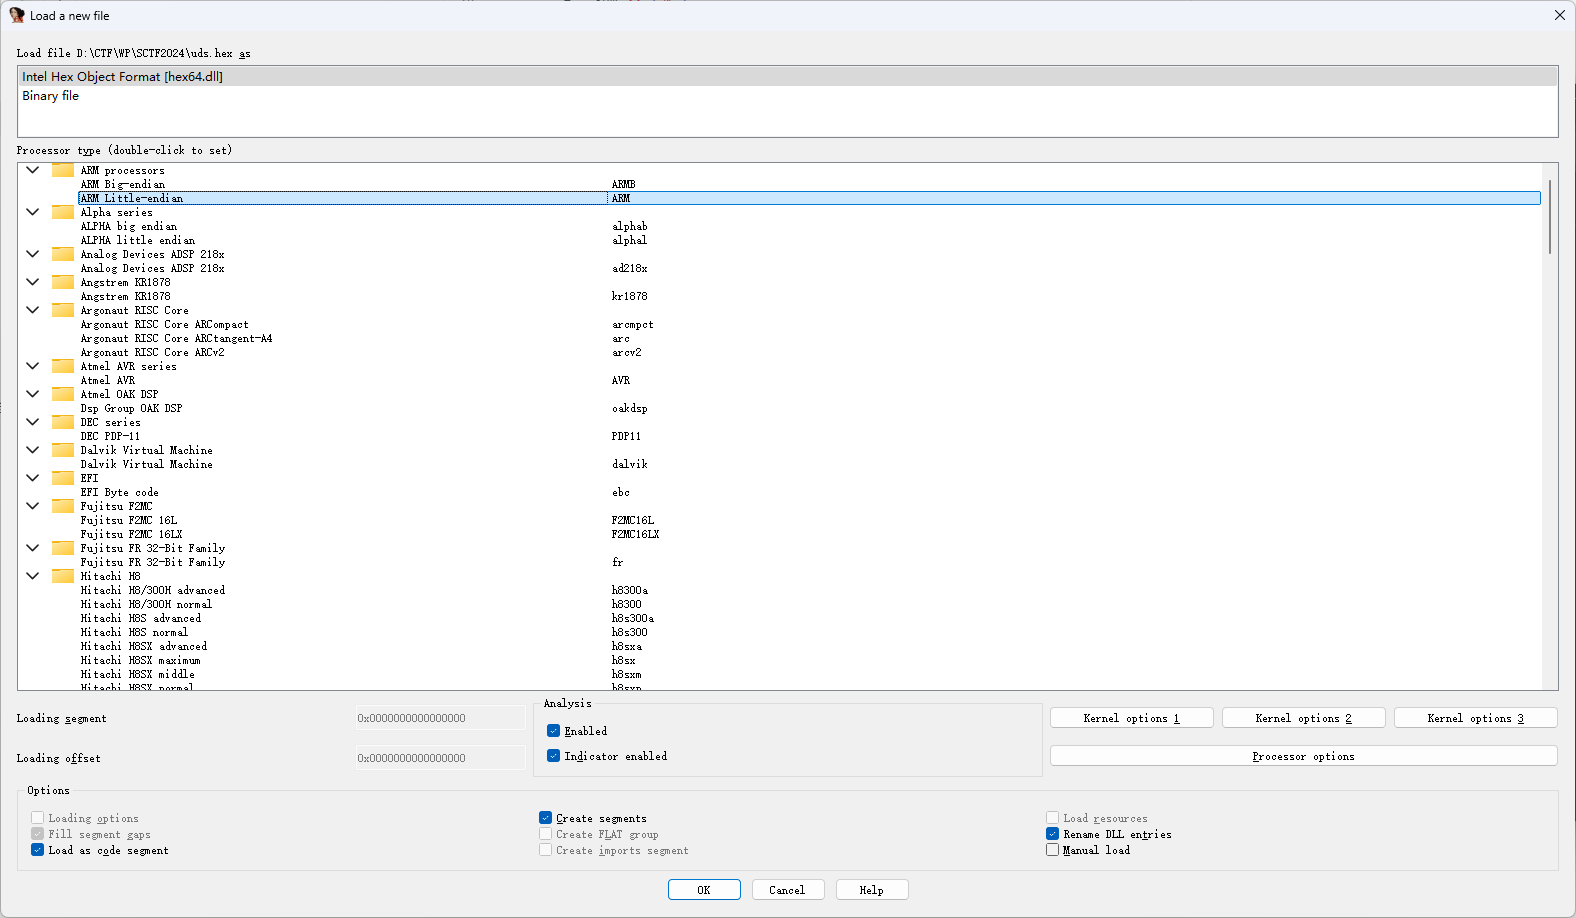Collapse the Fujitsu F2MC group chevron
Viewport: 1576px width, 918px height.
(33, 506)
